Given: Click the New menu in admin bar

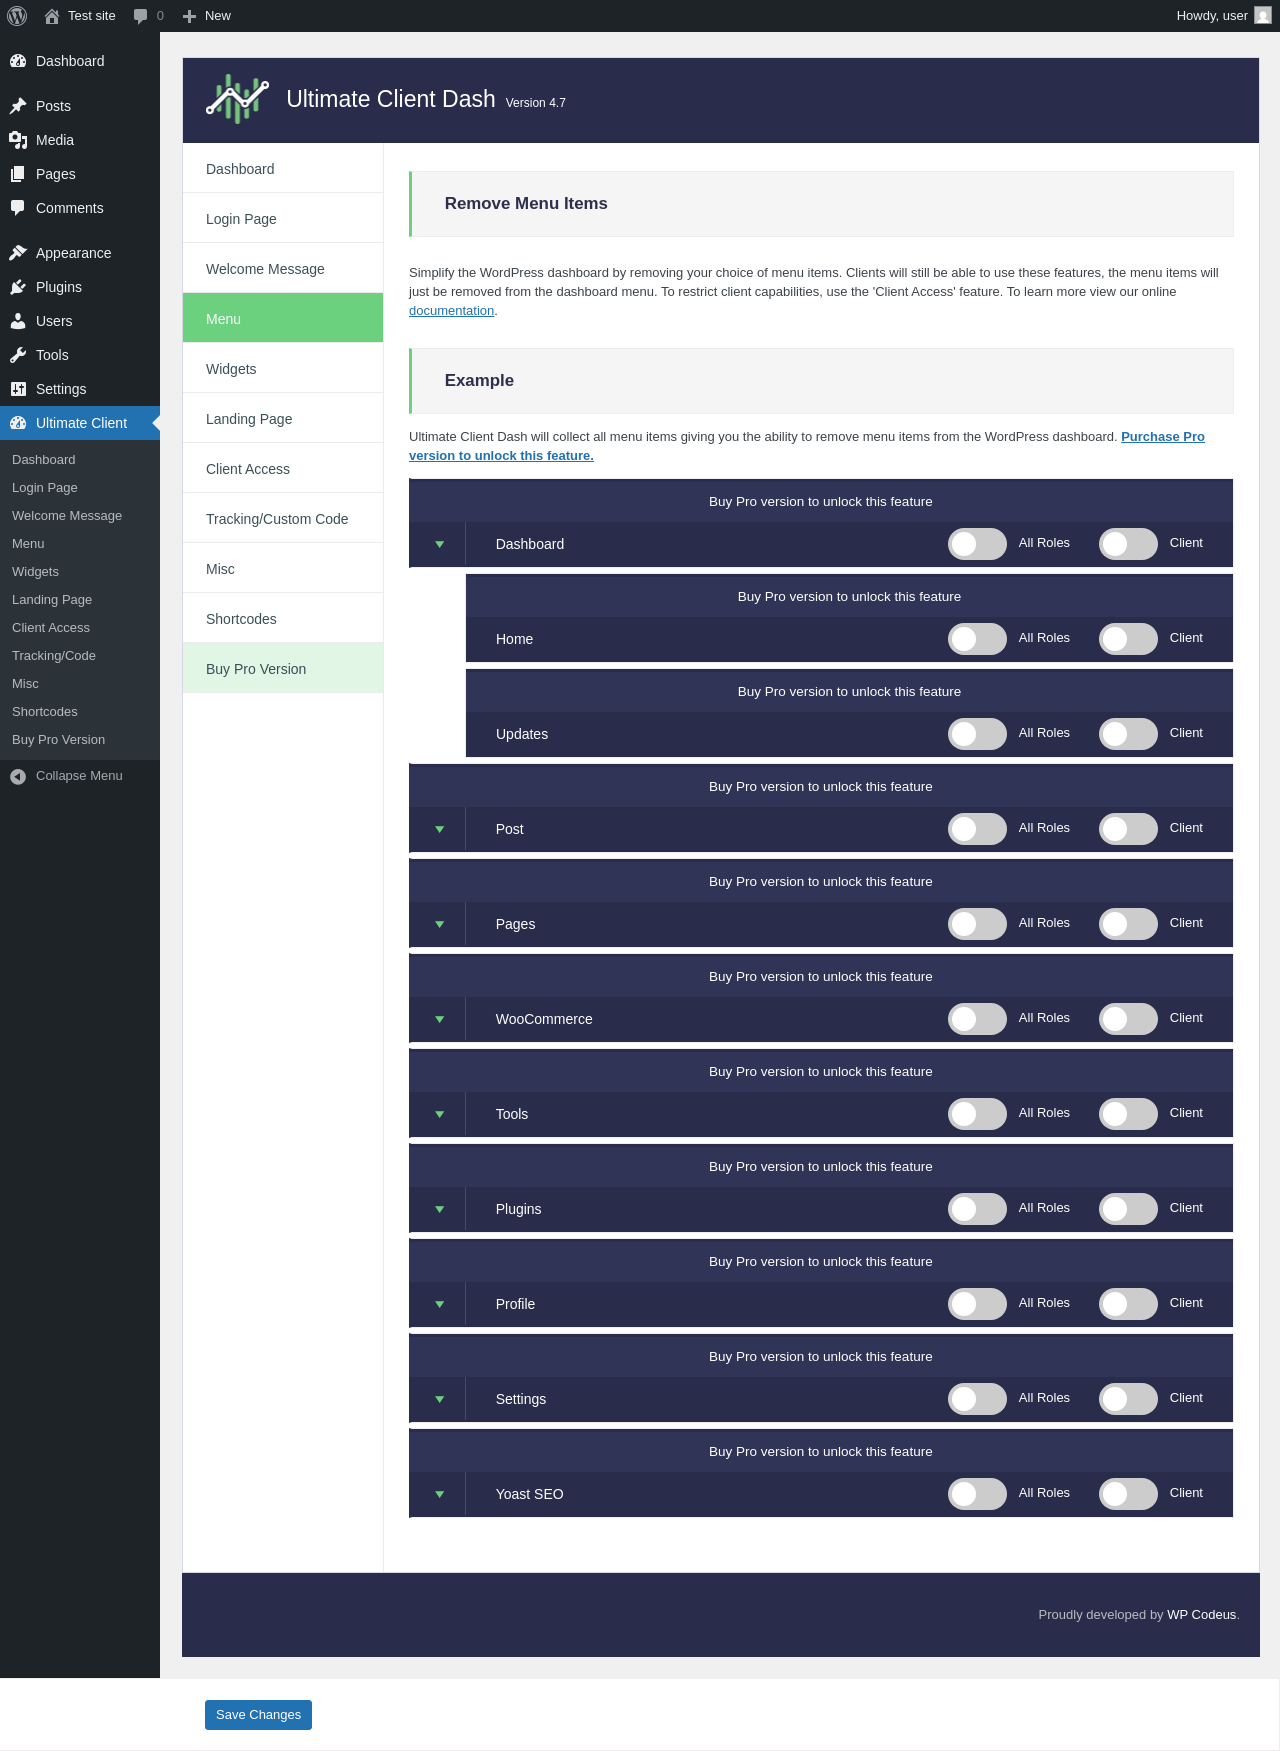Looking at the screenshot, I should [x=207, y=16].
